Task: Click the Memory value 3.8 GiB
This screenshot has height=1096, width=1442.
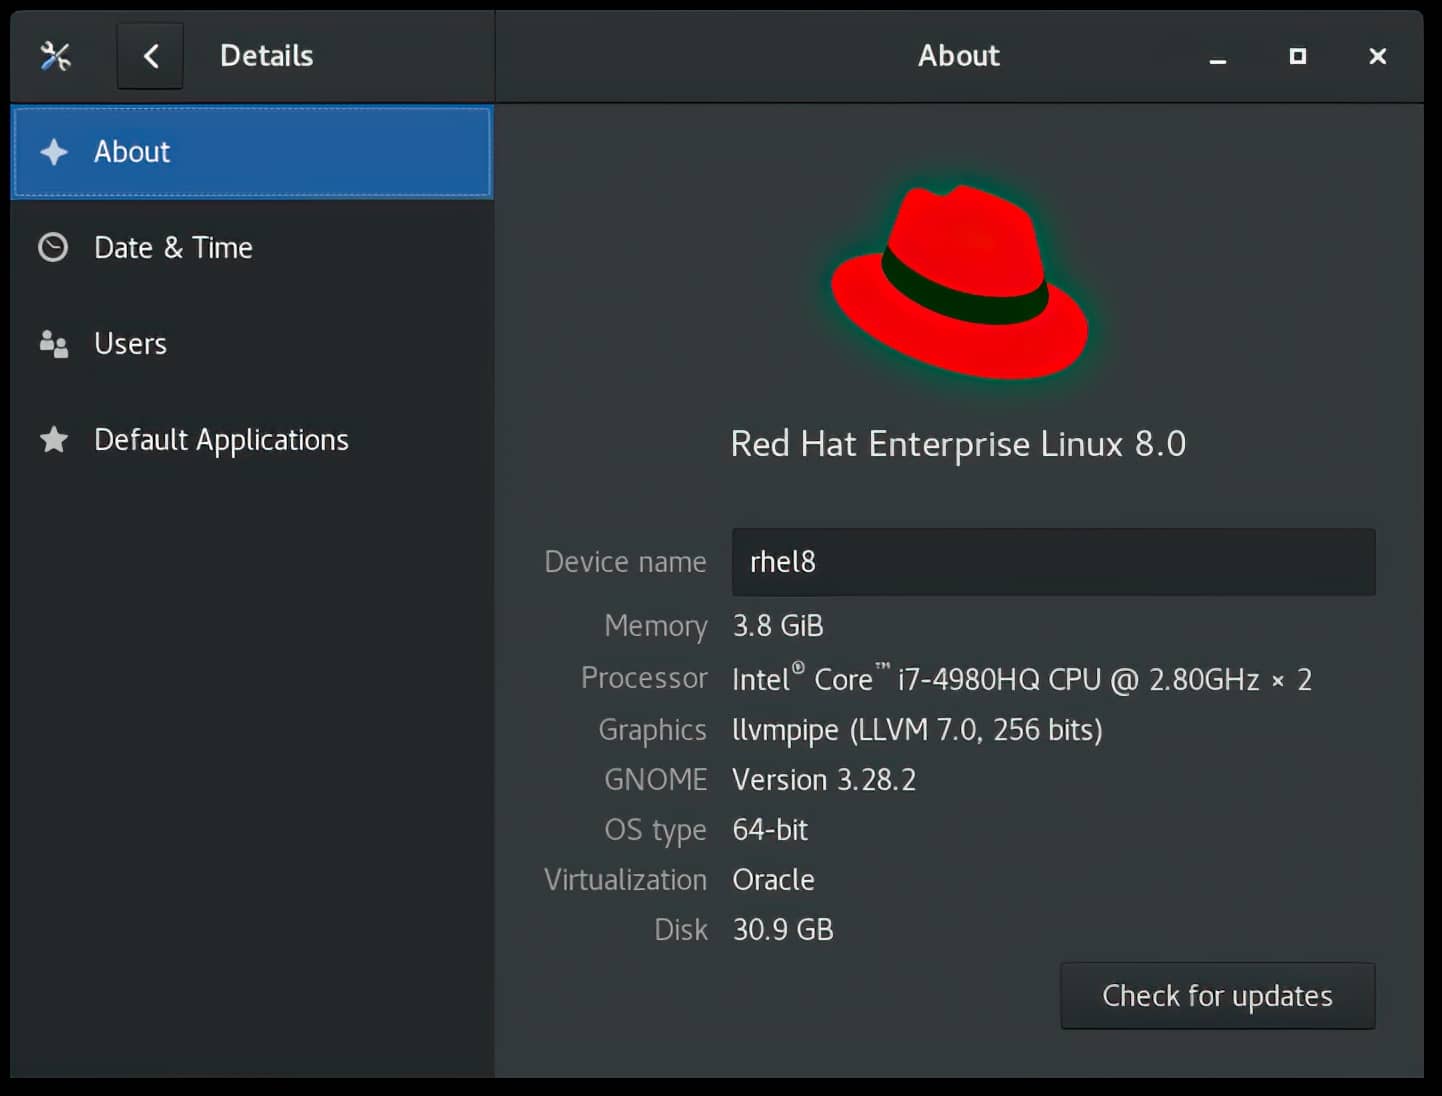Action: 778,626
